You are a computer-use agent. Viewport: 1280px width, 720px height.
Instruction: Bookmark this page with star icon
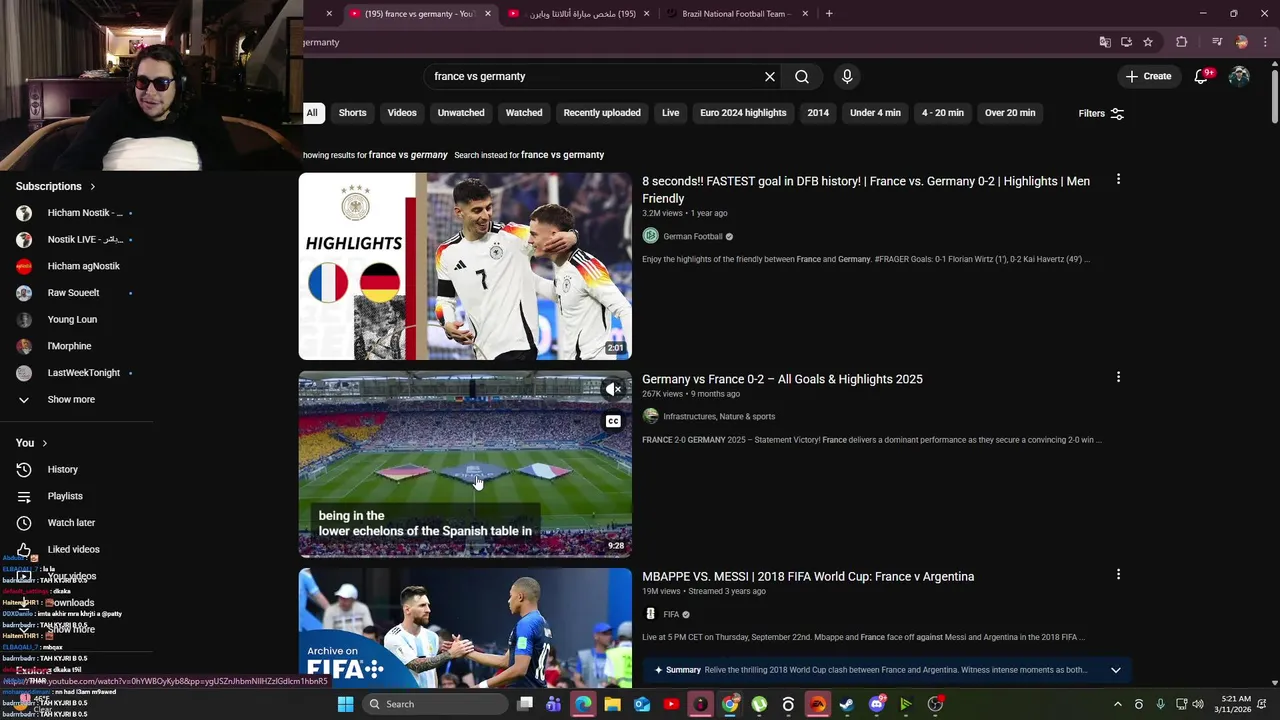[1148, 42]
